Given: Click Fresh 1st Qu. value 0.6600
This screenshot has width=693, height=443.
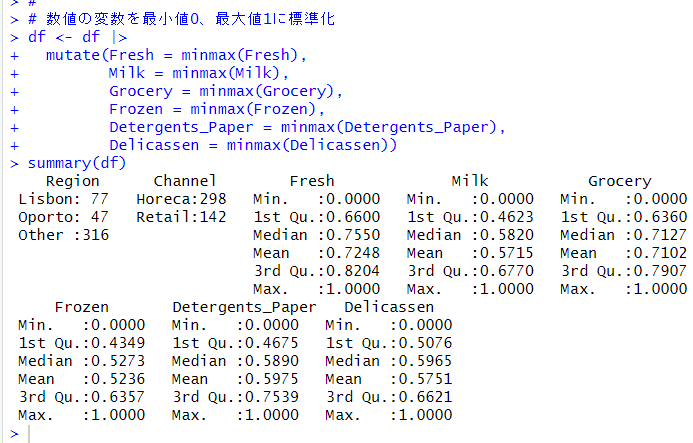Looking at the screenshot, I should click(x=353, y=218).
